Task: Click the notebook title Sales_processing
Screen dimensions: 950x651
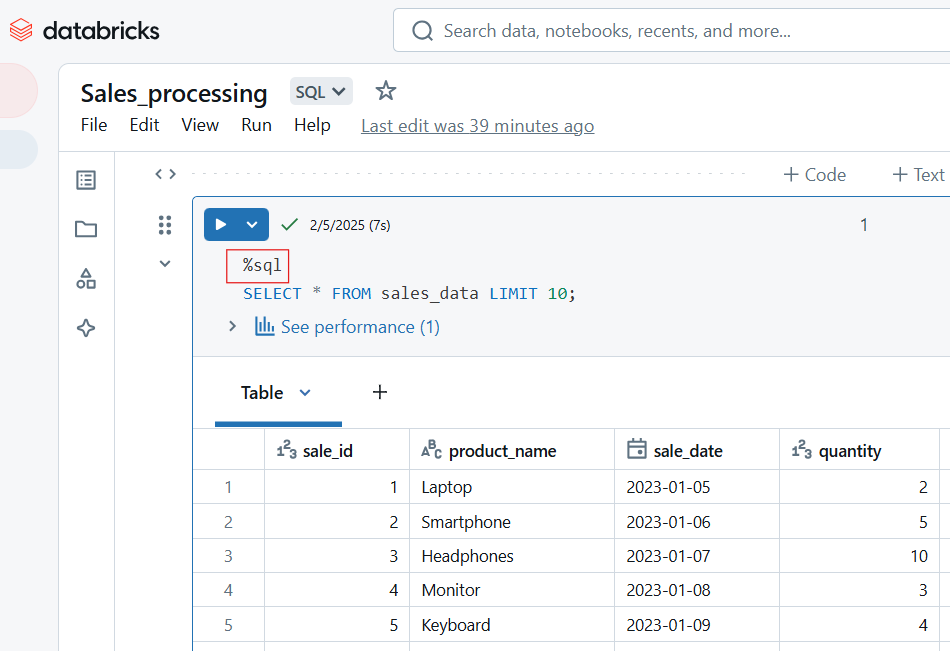Action: click(x=174, y=93)
